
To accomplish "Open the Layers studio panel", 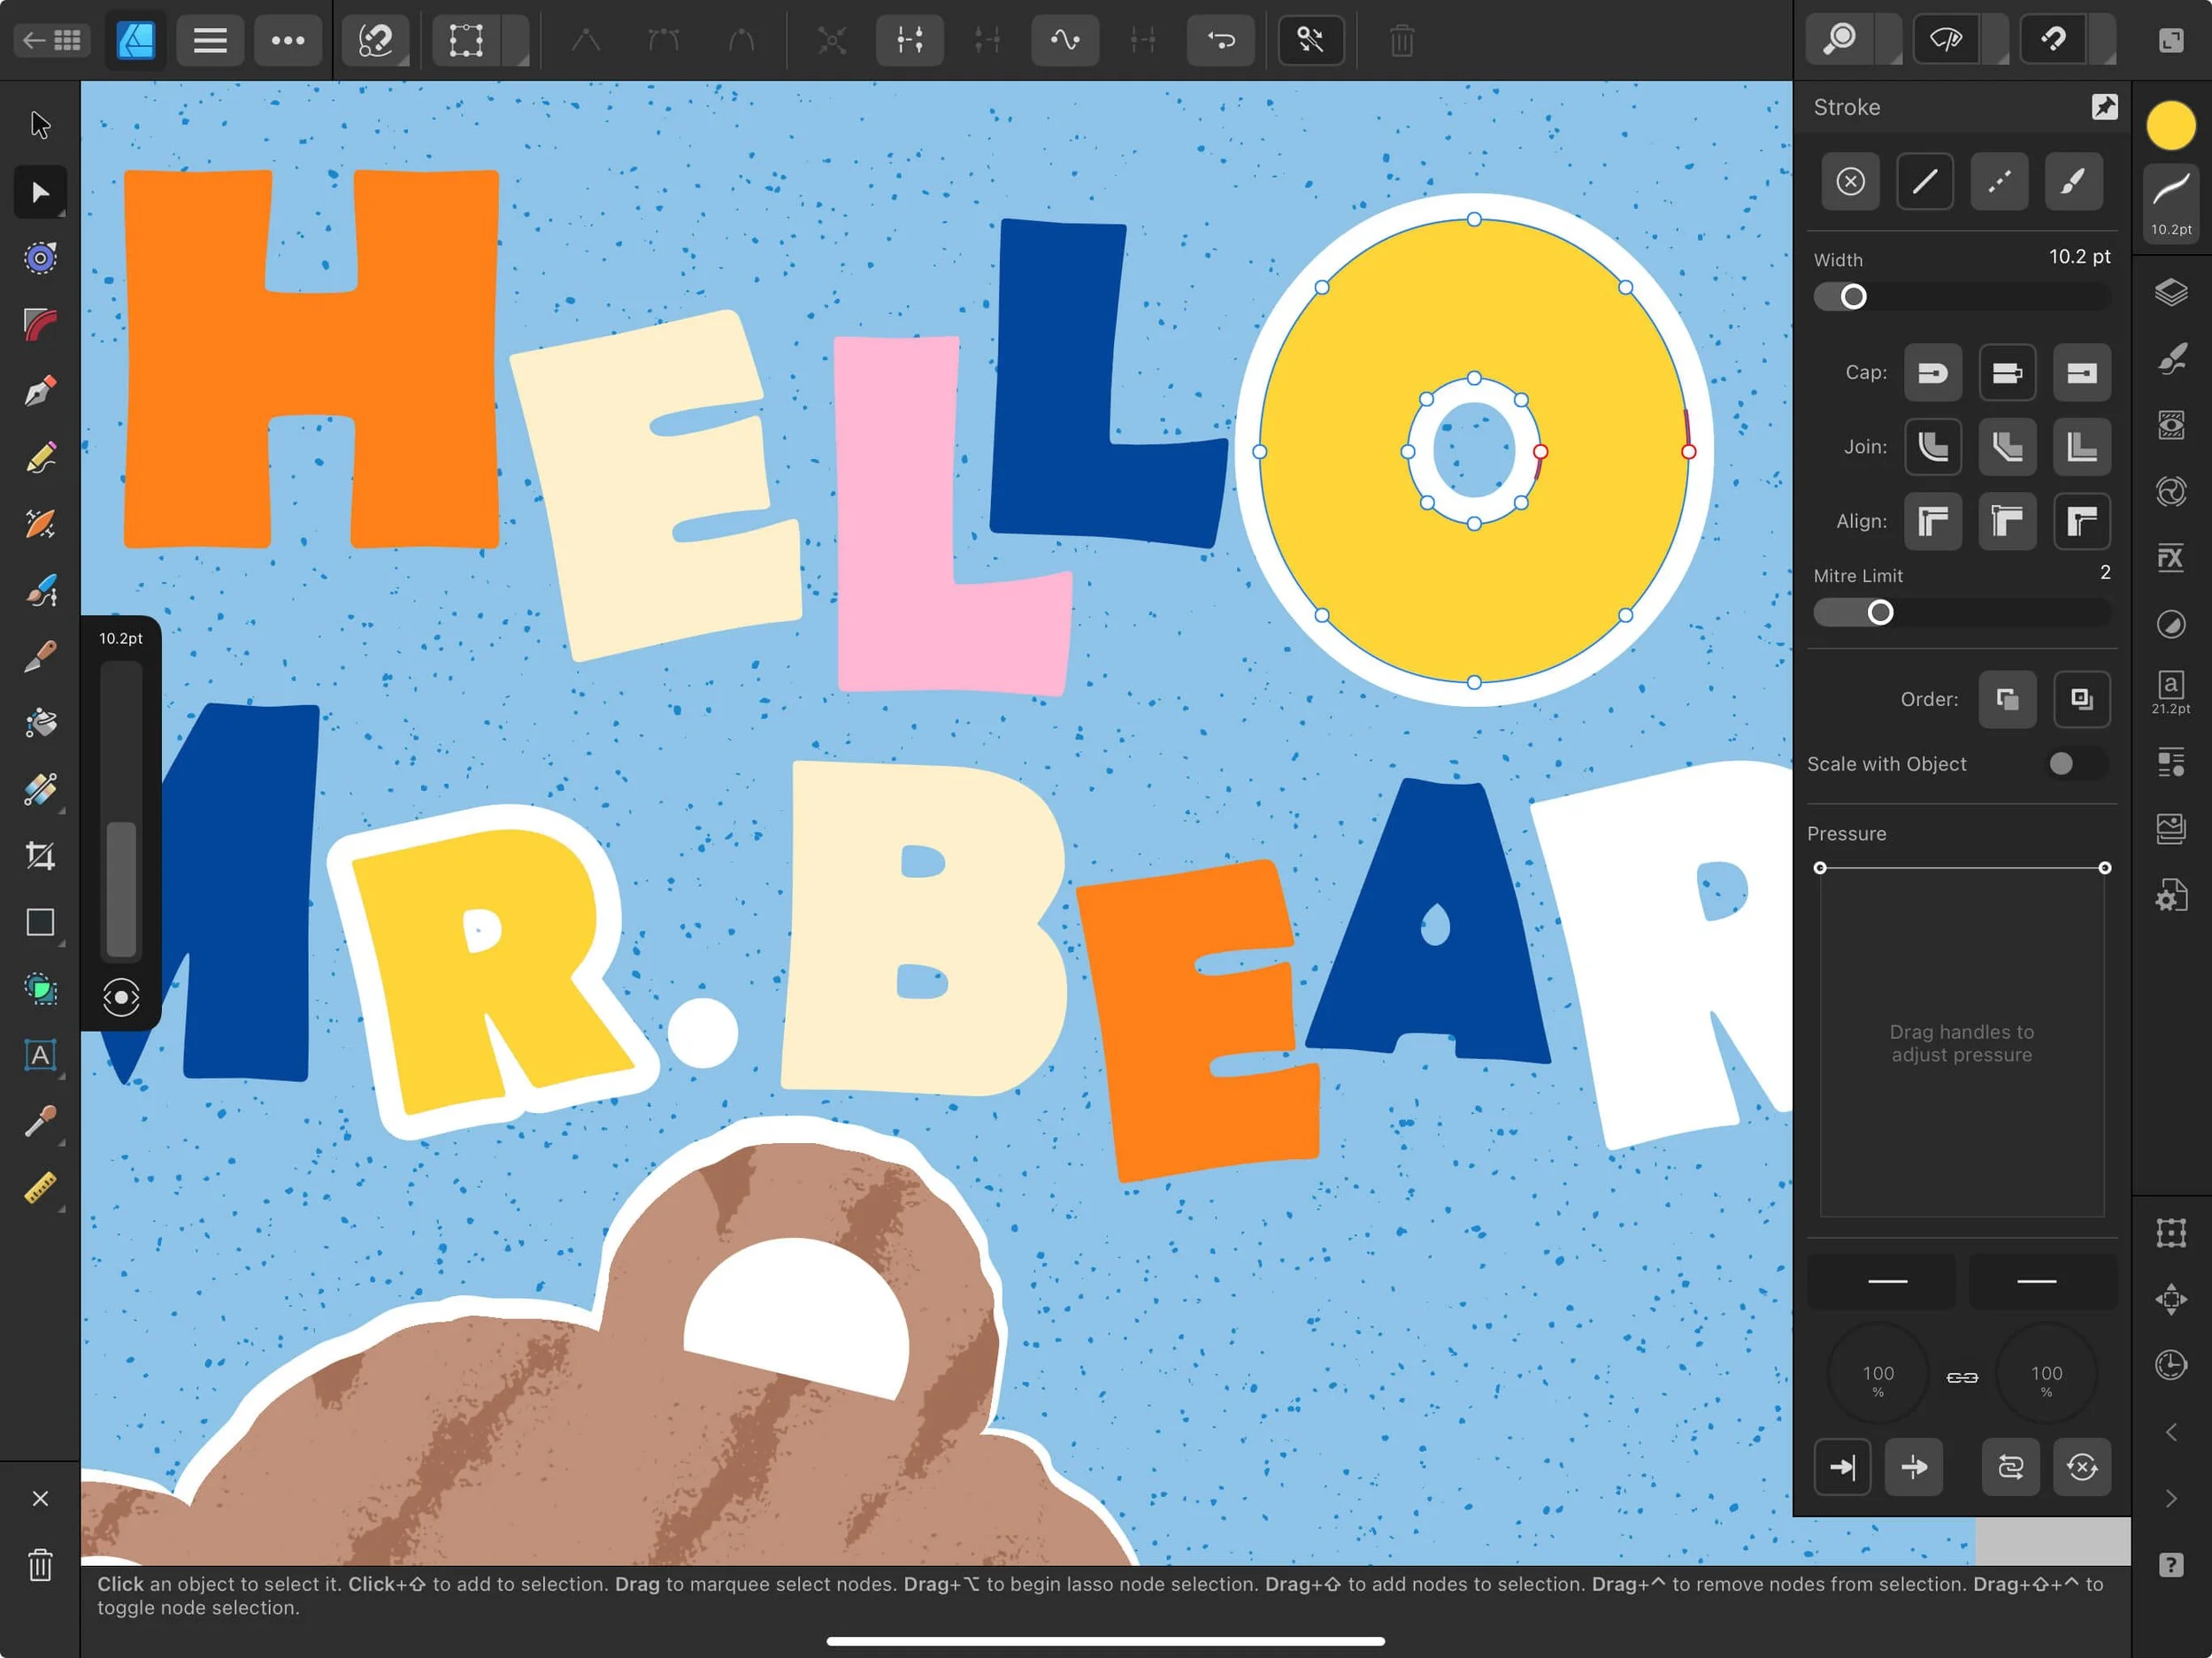I will (2171, 292).
